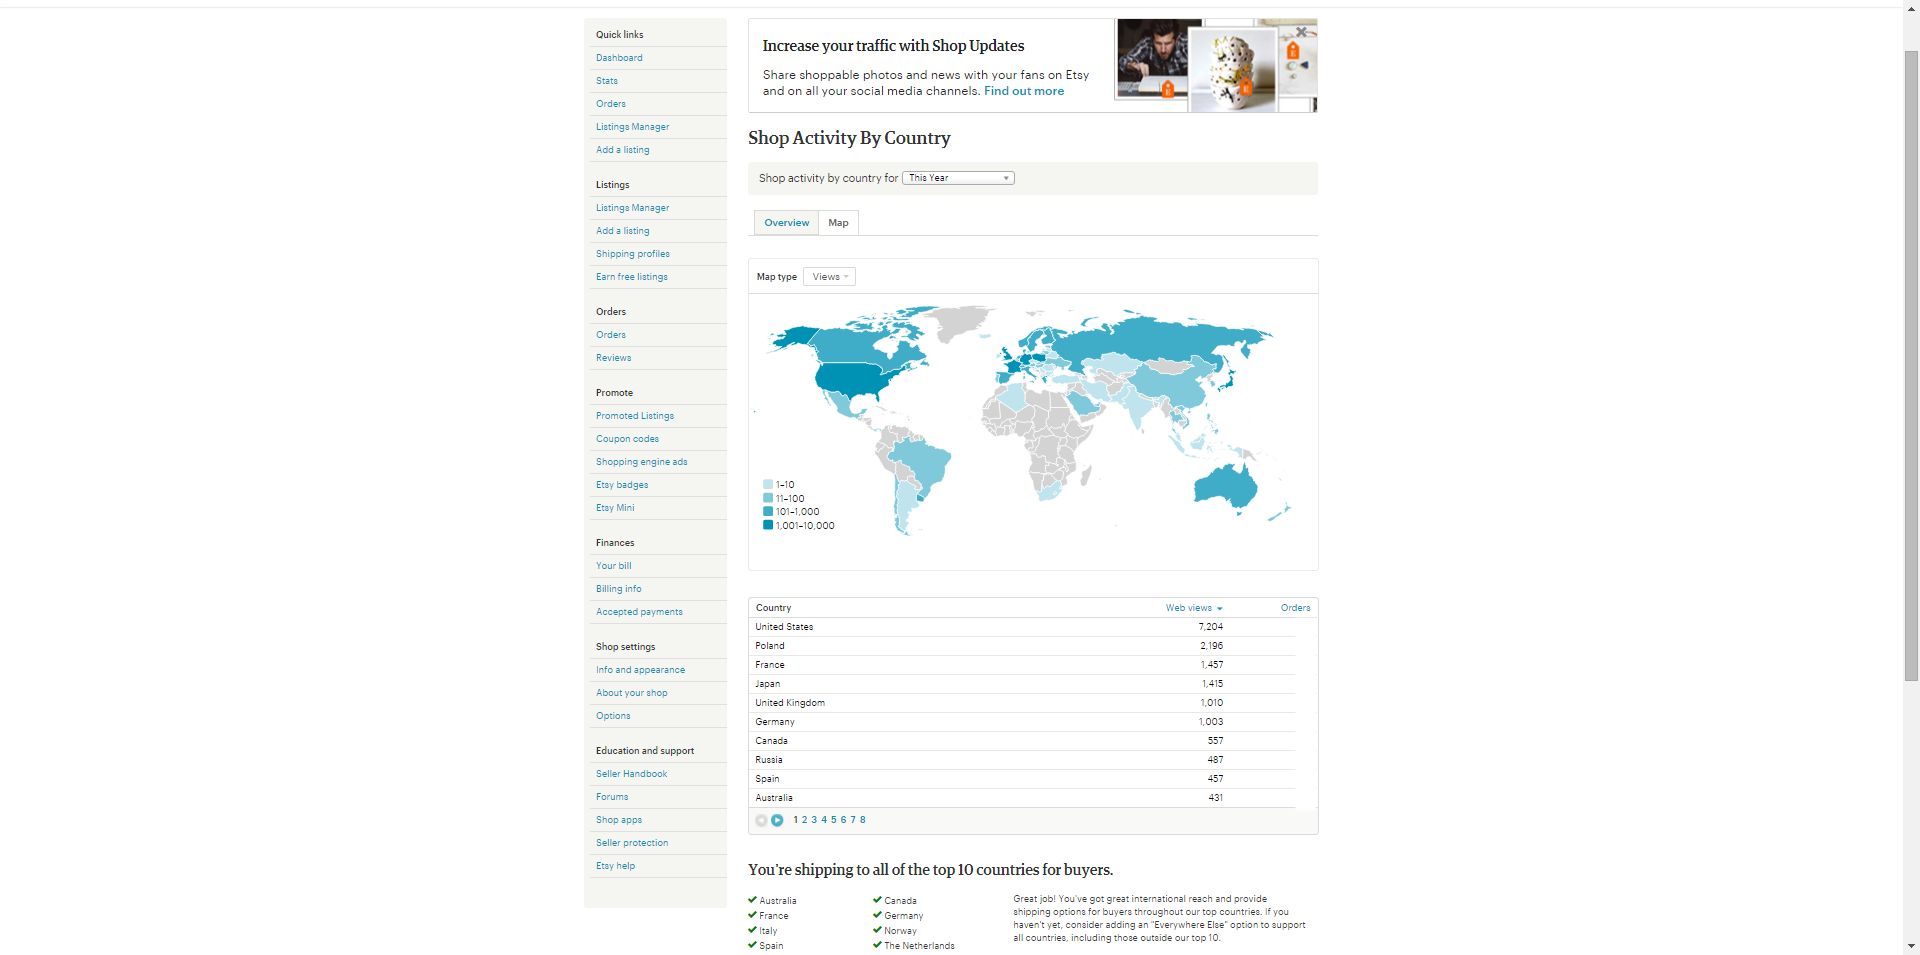
Task: Switch to the Map tab
Action: click(x=838, y=223)
